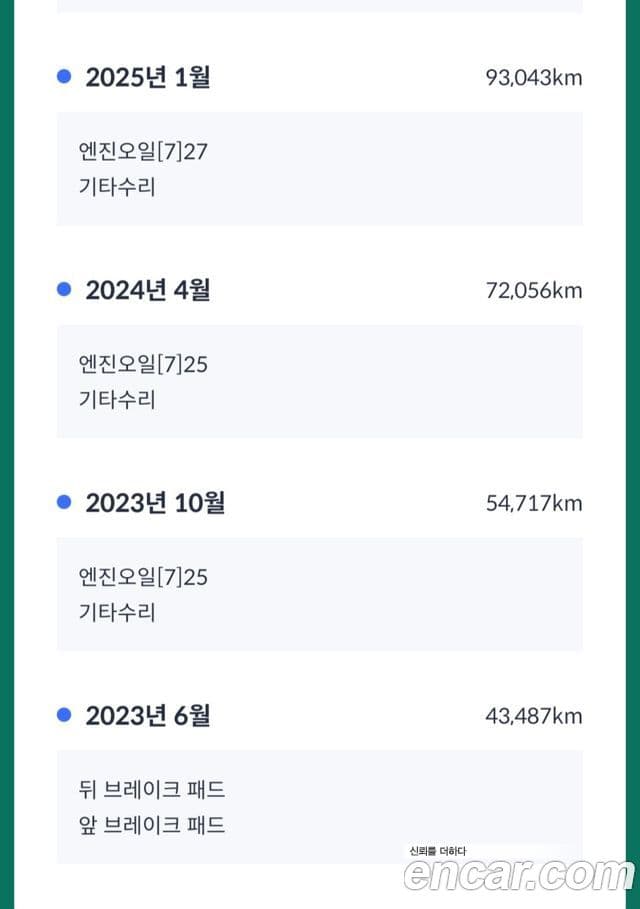The image size is (640, 909).
Task: Select the 2023년 10월 date heading
Action: 155,503
